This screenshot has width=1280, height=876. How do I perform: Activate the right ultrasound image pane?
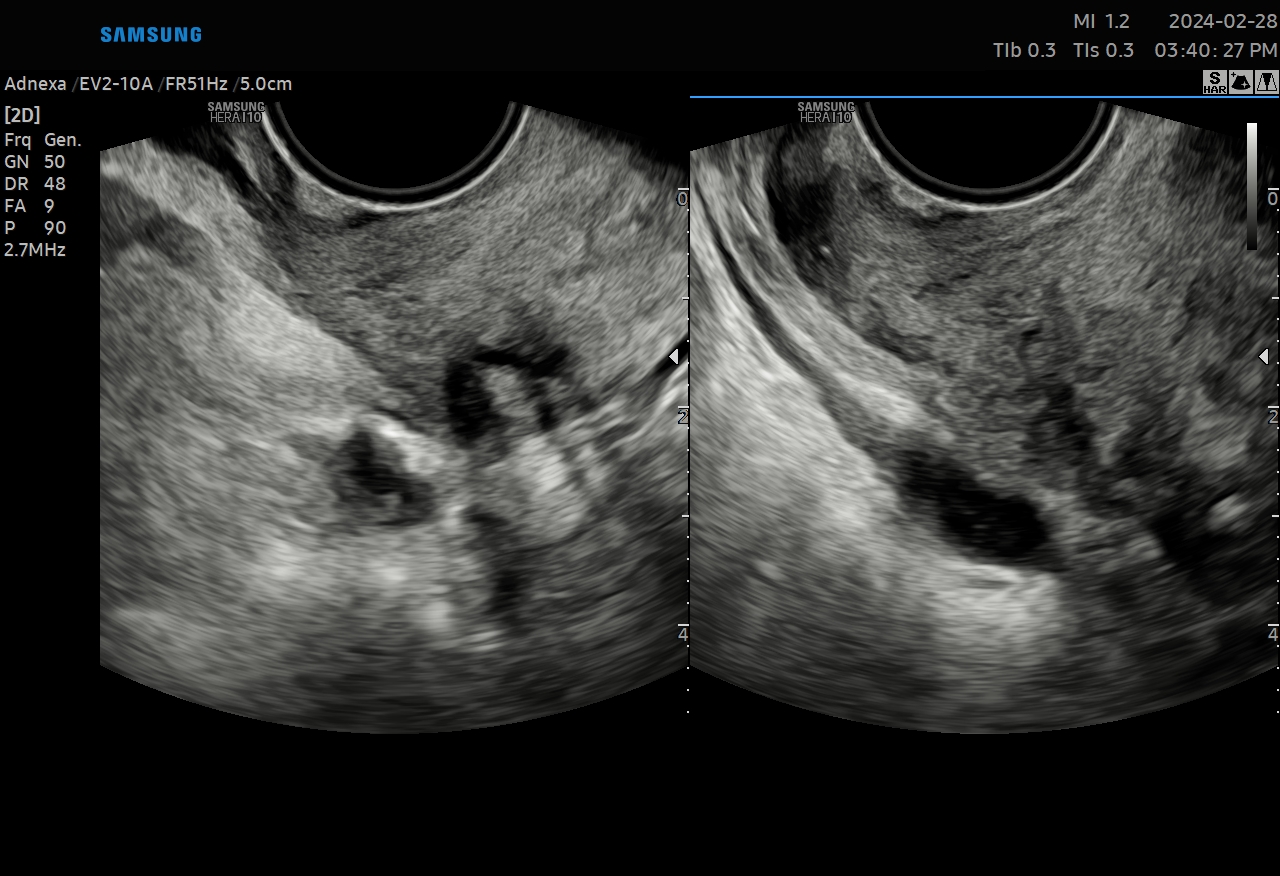980,450
